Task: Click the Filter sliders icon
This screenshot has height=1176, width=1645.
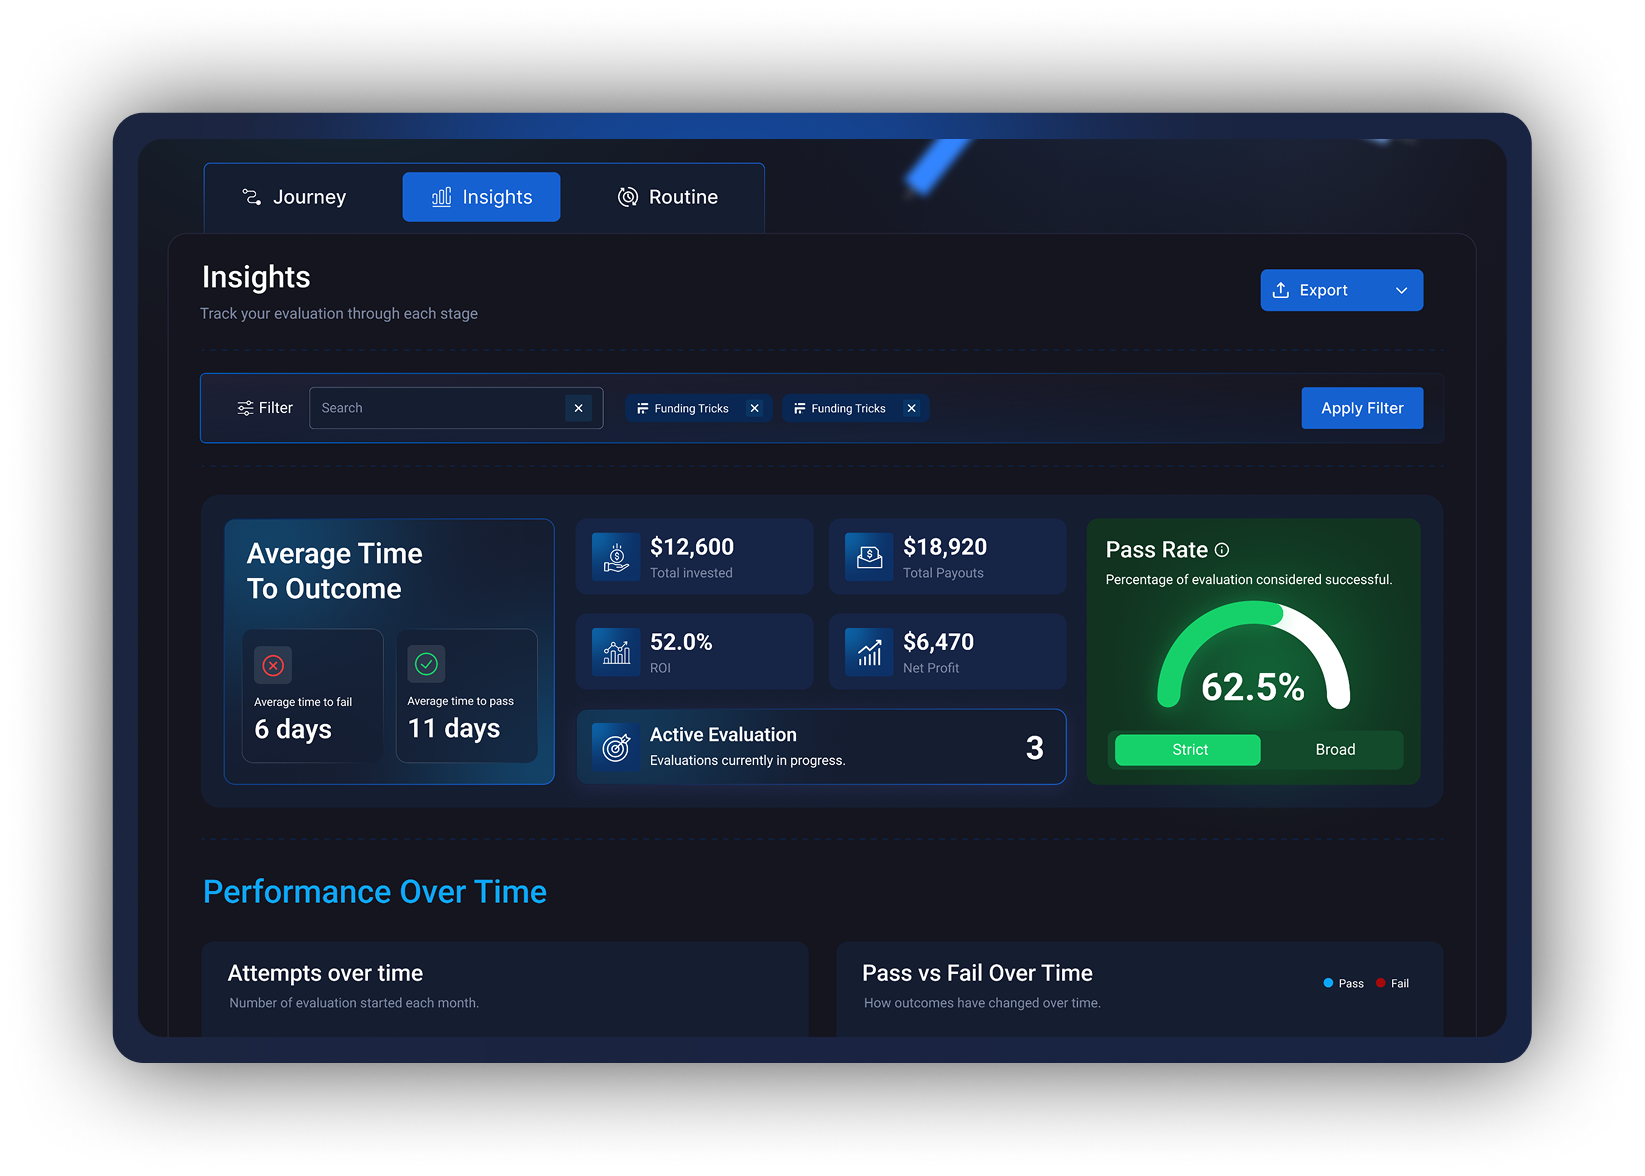Action: pos(245,408)
